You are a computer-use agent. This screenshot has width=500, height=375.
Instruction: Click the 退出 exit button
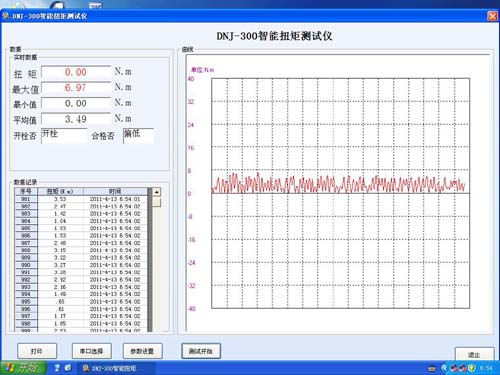474,354
